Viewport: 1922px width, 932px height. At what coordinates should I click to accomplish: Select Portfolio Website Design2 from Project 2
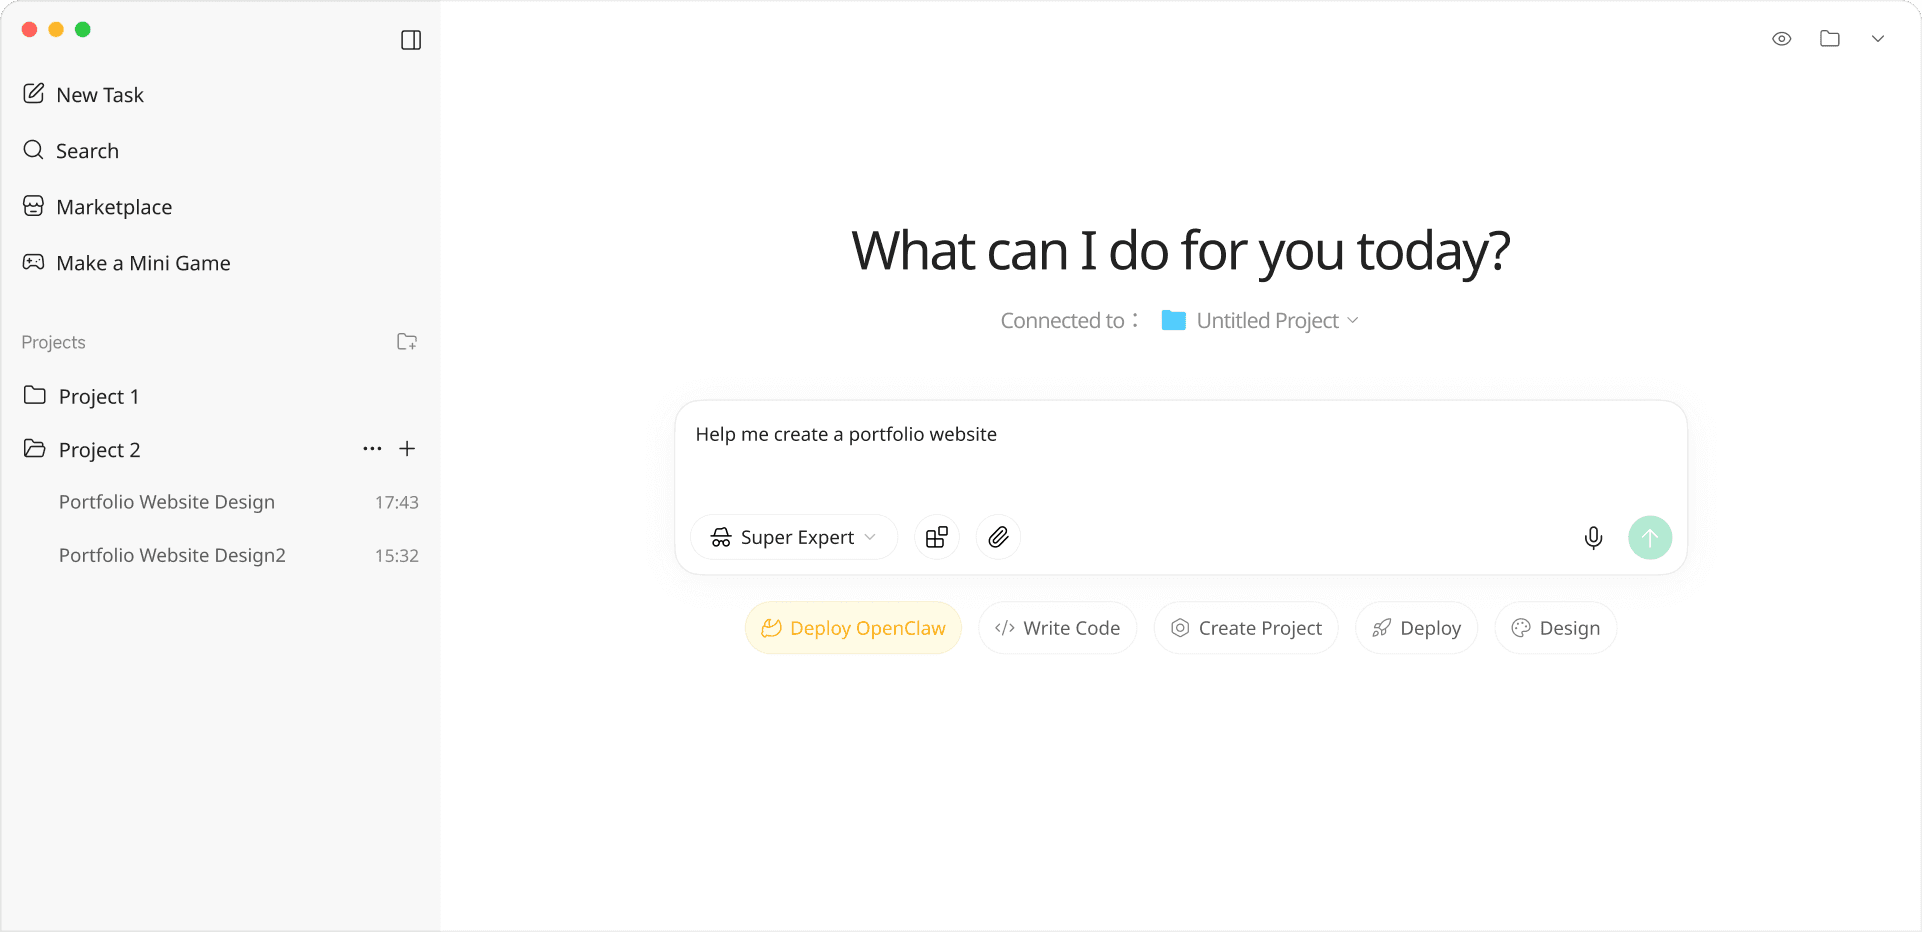pyautogui.click(x=172, y=555)
